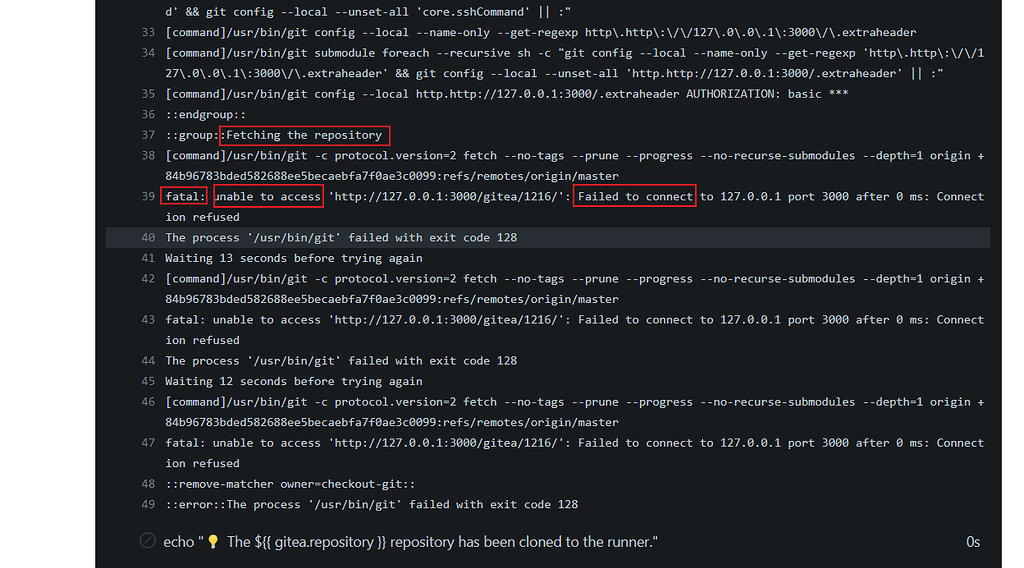The image size is (1024, 568).
Task: Click line number 36 for endgroup entry
Action: click(148, 114)
